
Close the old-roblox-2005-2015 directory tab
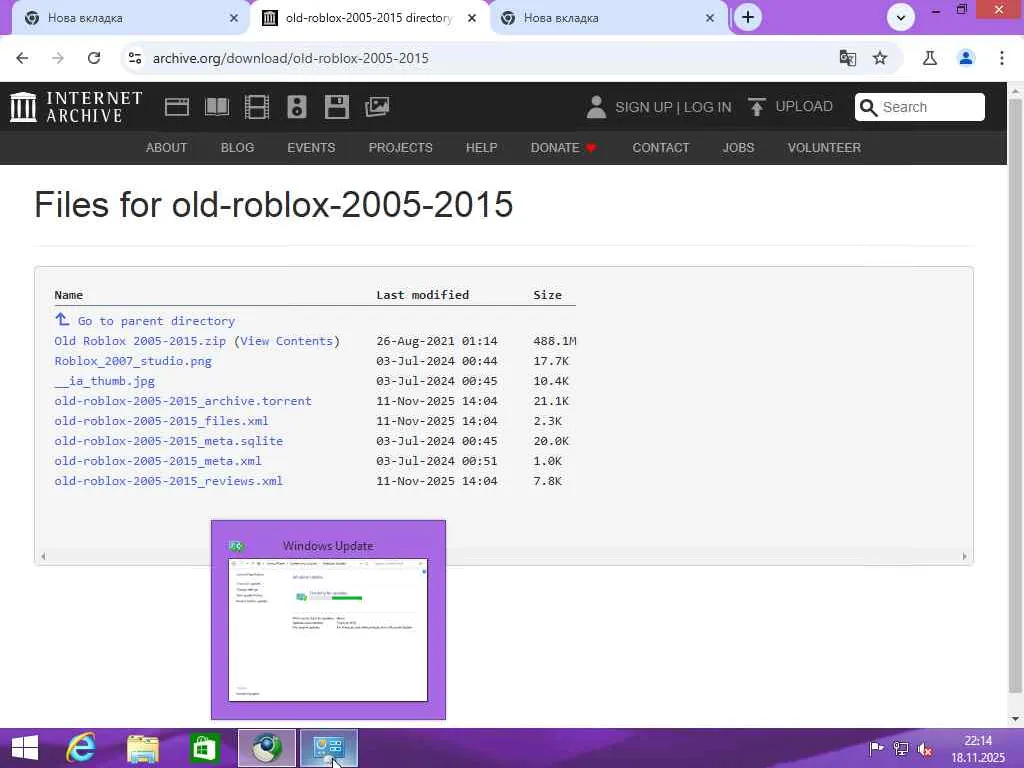[x=472, y=18]
